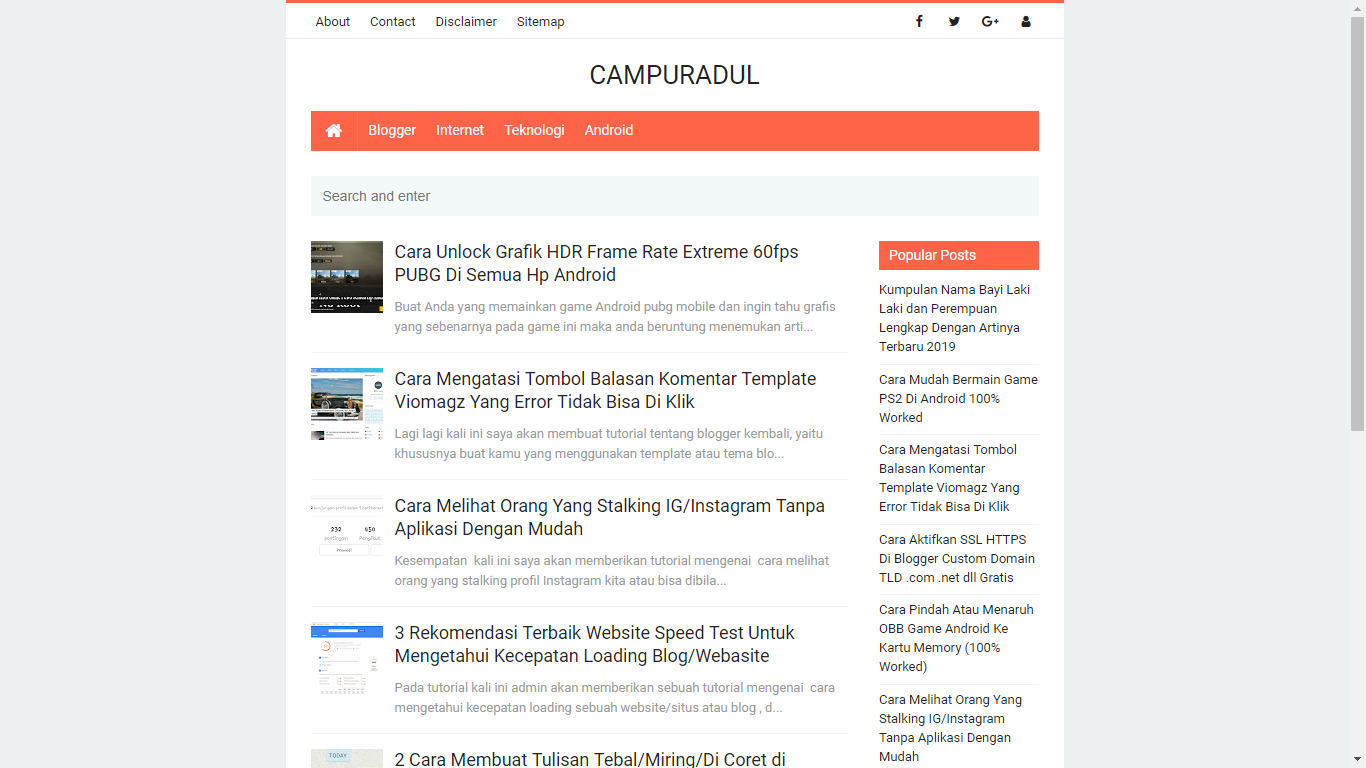Select the Android category
Viewport: 1366px width, 768px height.
pos(609,131)
